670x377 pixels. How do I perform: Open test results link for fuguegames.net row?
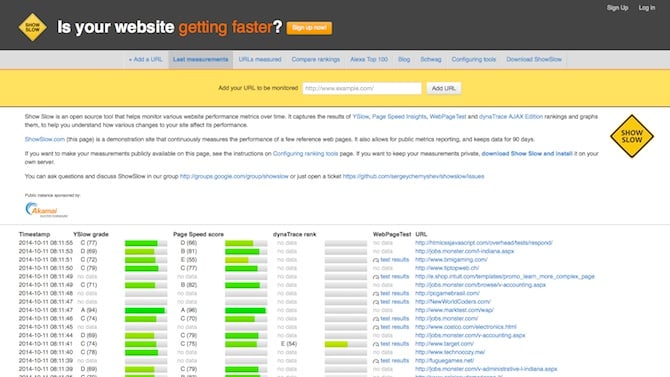pos(394,361)
